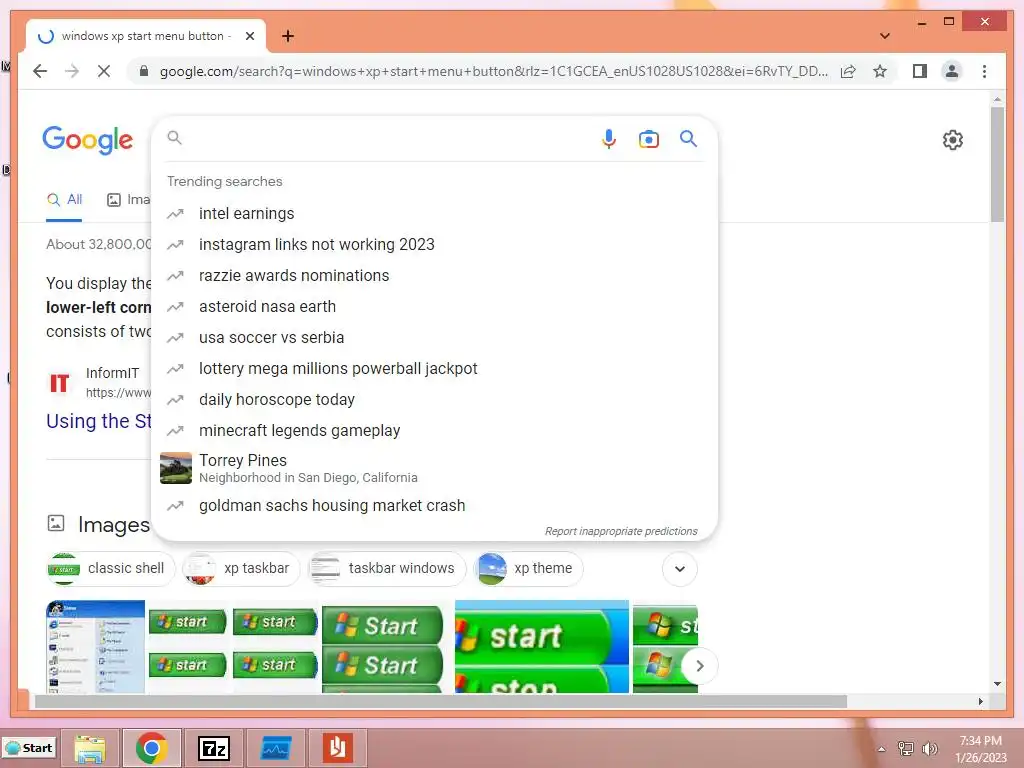Click the vertical scrollbar thumb
Screen dimensions: 1024x768
(x=997, y=165)
